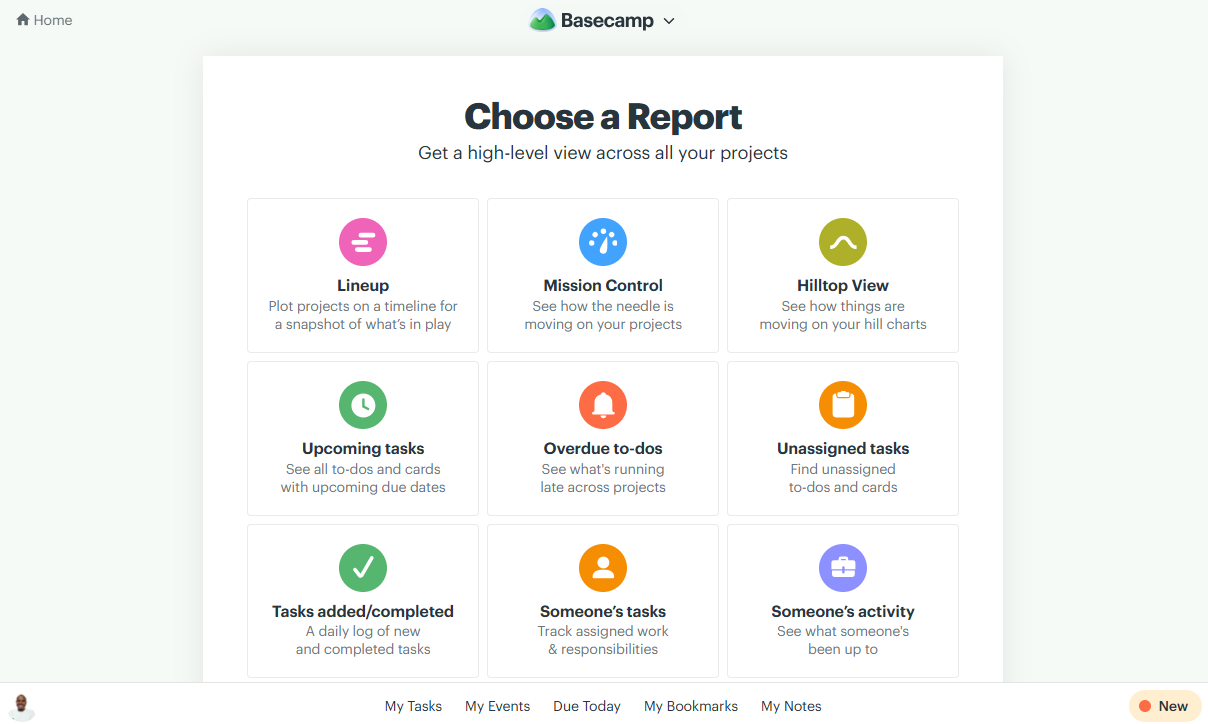1208x724 pixels.
Task: Open the user avatar in bottom bar
Action: tap(22, 706)
